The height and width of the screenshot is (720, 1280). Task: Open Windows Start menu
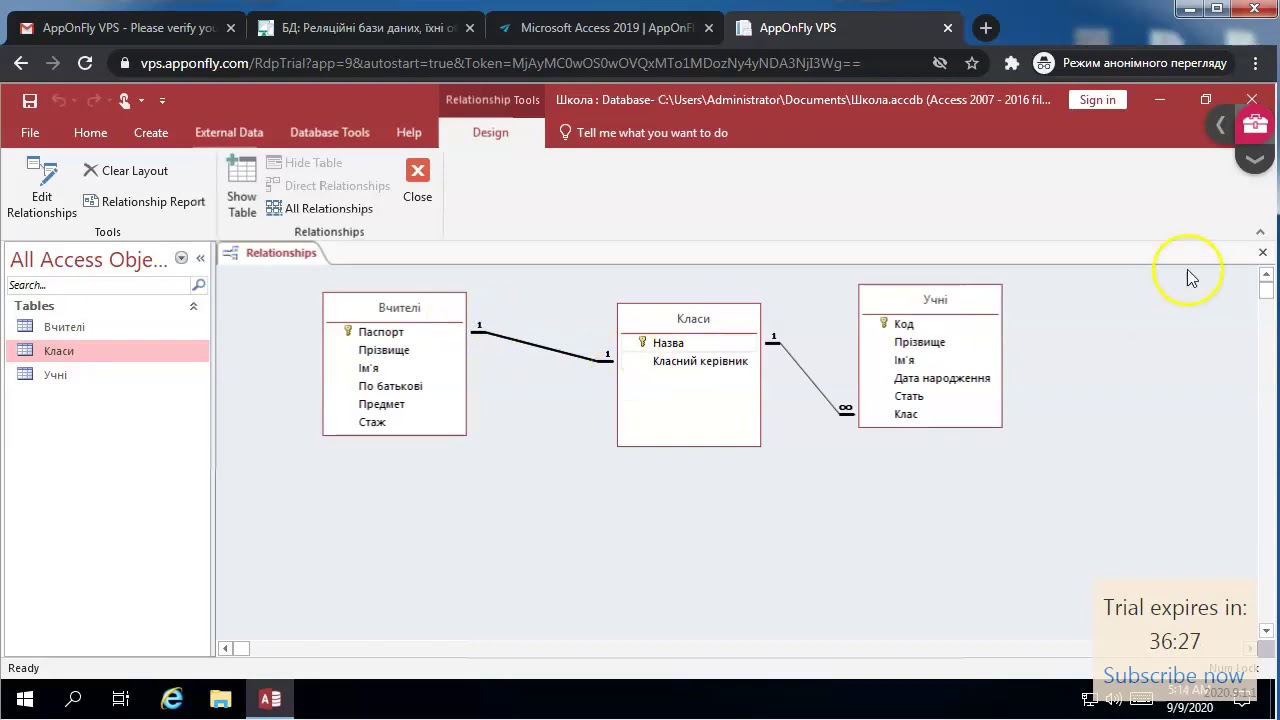click(x=24, y=699)
